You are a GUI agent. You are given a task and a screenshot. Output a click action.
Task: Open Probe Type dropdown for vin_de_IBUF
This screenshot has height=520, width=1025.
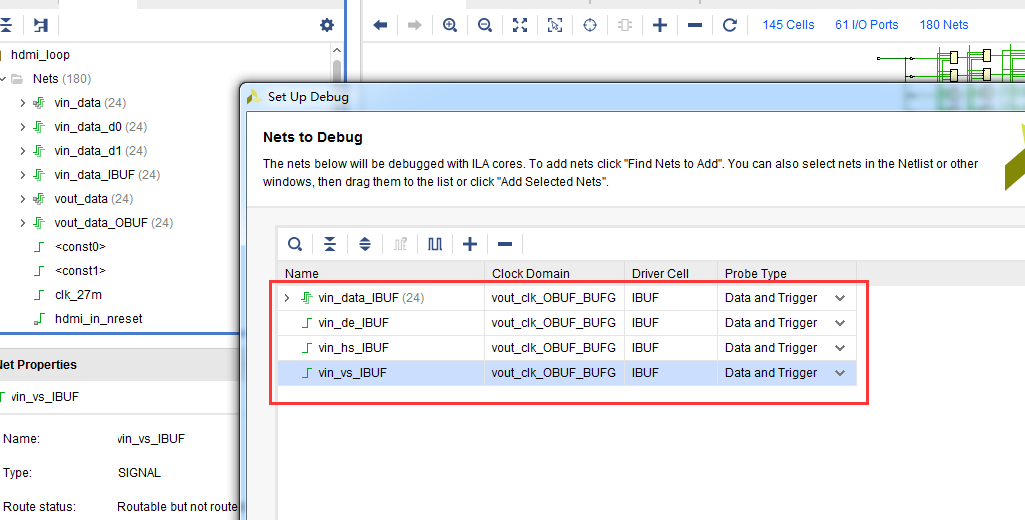pyautogui.click(x=840, y=322)
